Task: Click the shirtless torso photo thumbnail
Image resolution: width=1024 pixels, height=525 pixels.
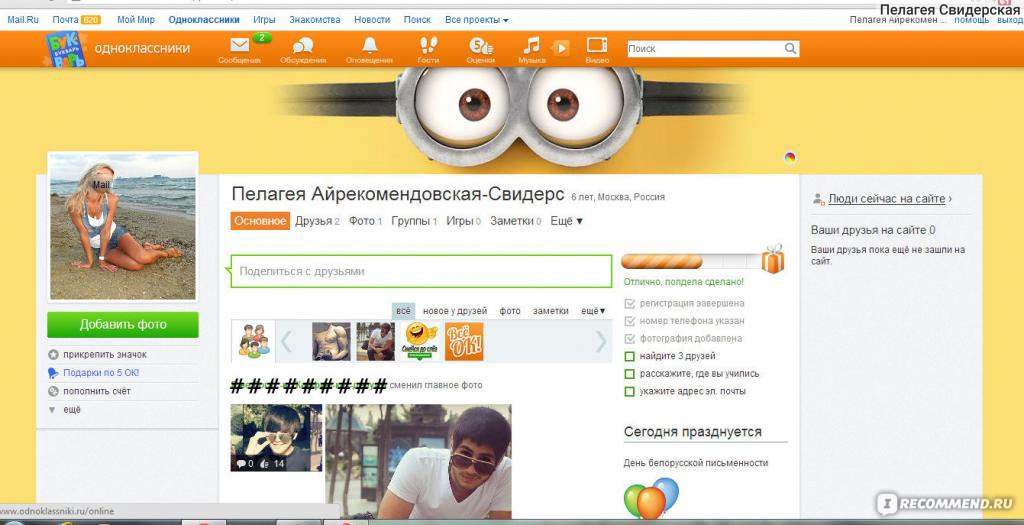Action: (x=331, y=341)
